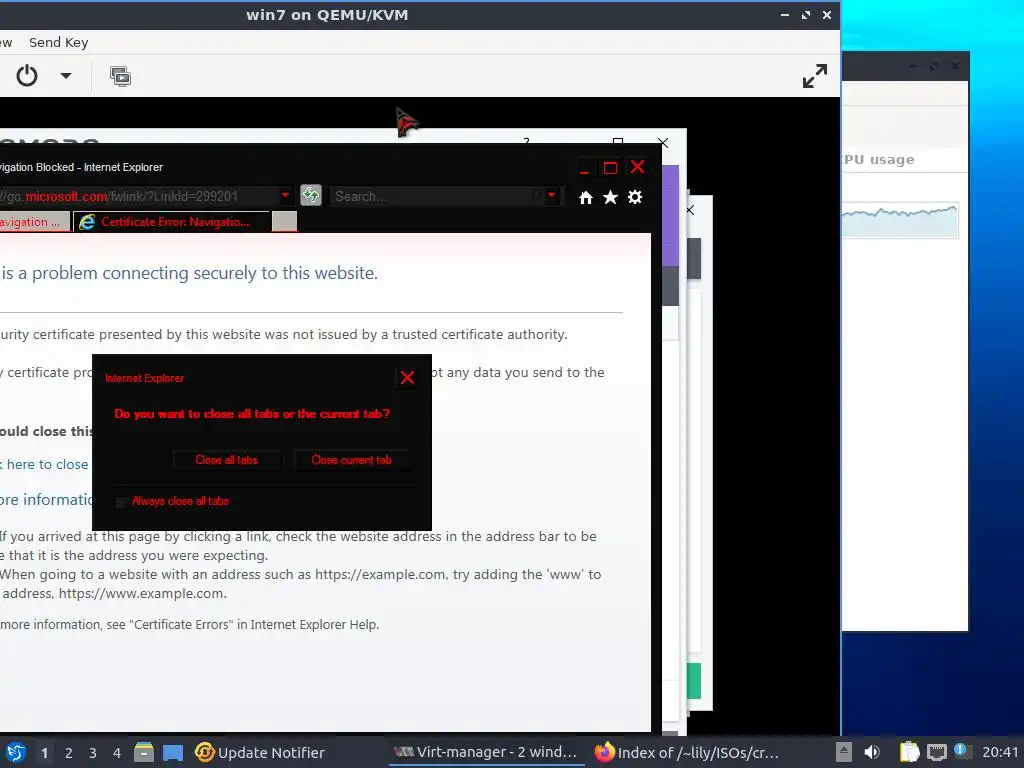Toggle fullscreen view of the VM
The width and height of the screenshot is (1024, 768).
pos(814,76)
